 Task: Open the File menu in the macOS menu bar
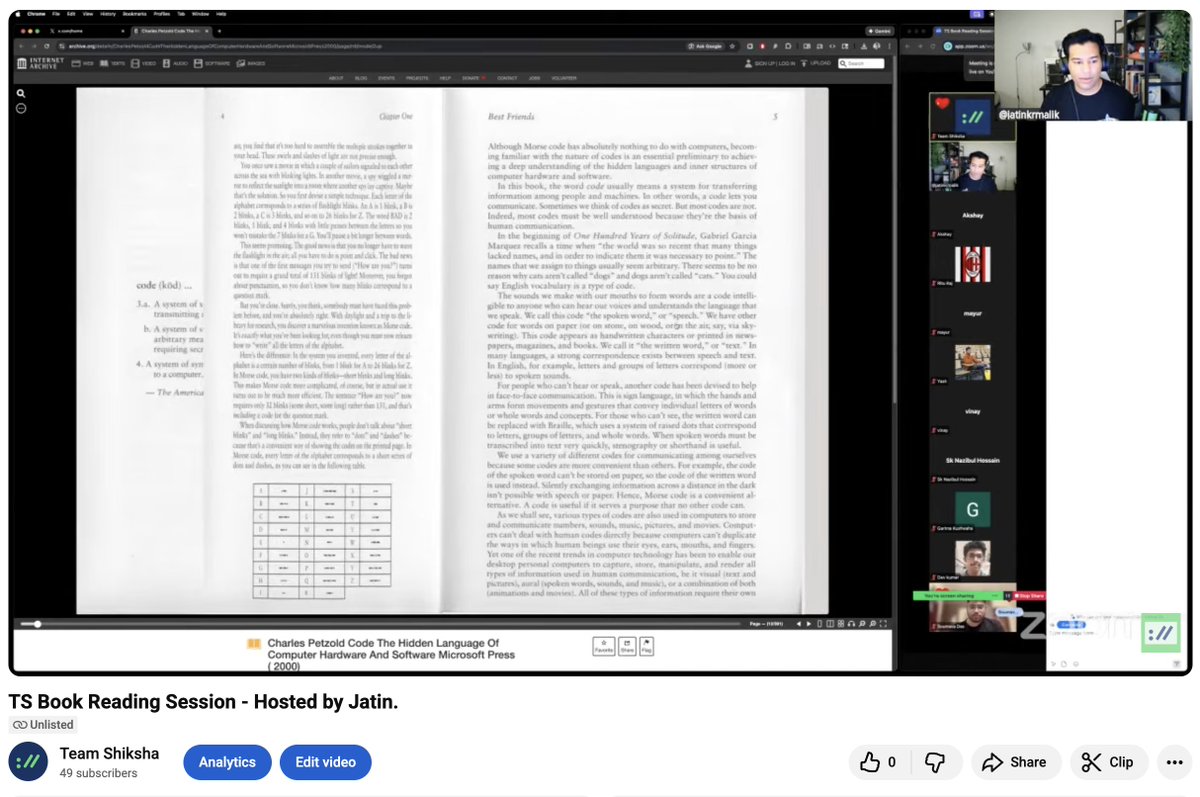55,14
